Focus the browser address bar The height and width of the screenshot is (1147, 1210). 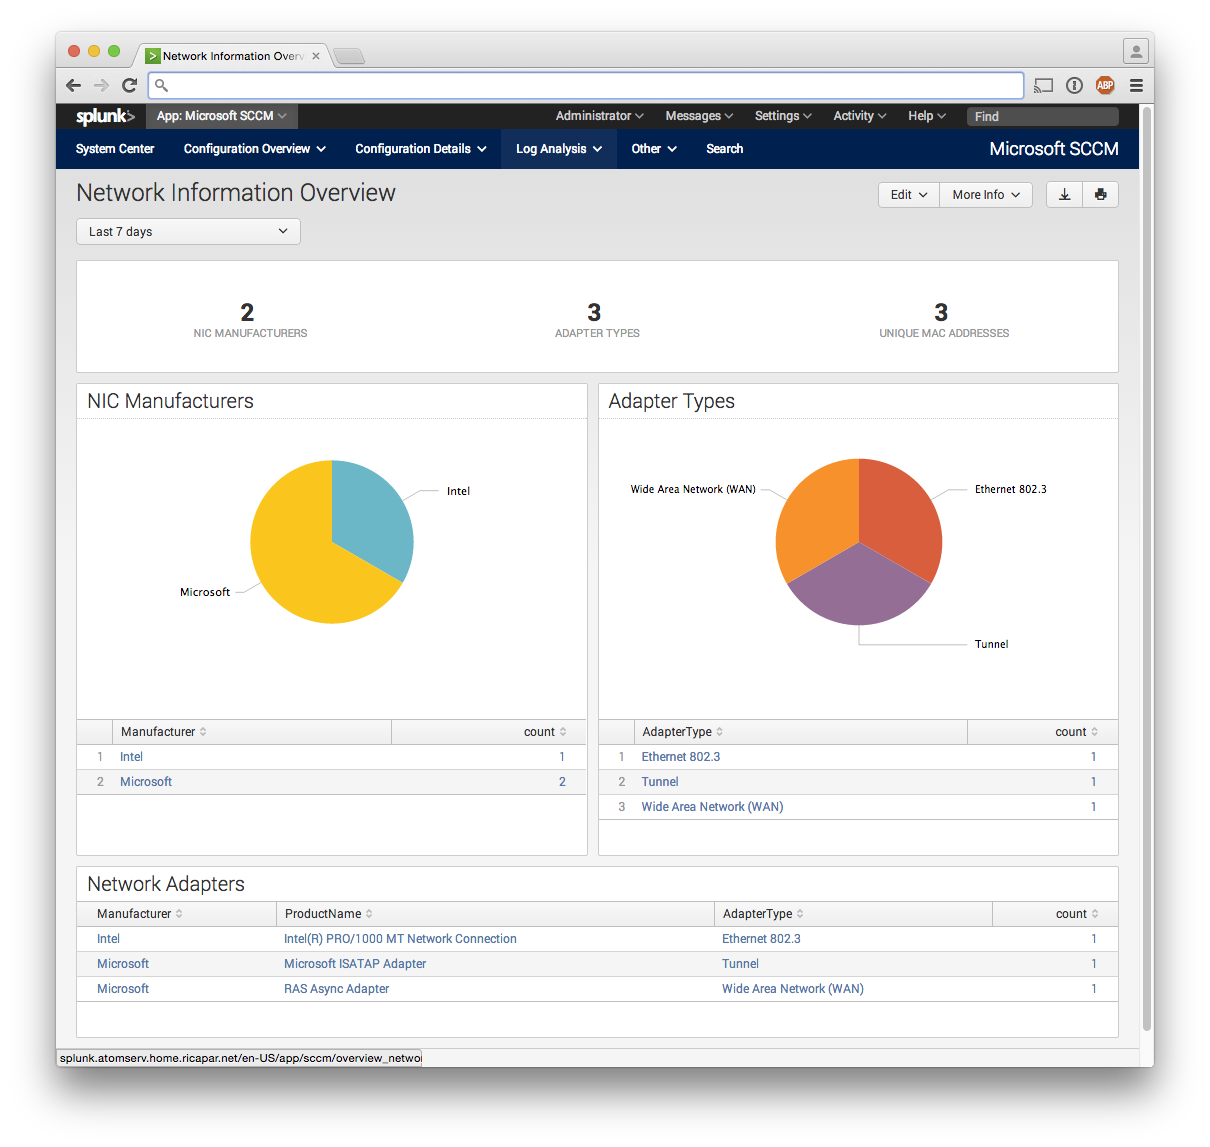[x=586, y=85]
